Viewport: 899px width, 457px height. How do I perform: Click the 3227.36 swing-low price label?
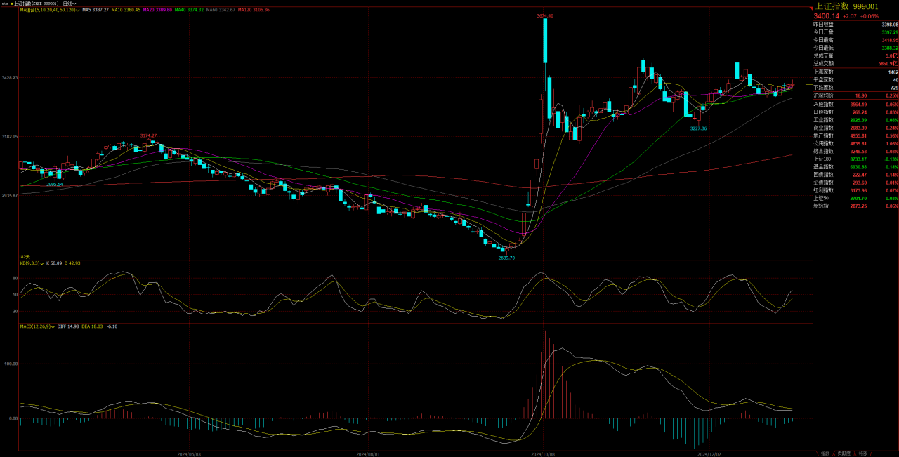pos(699,128)
